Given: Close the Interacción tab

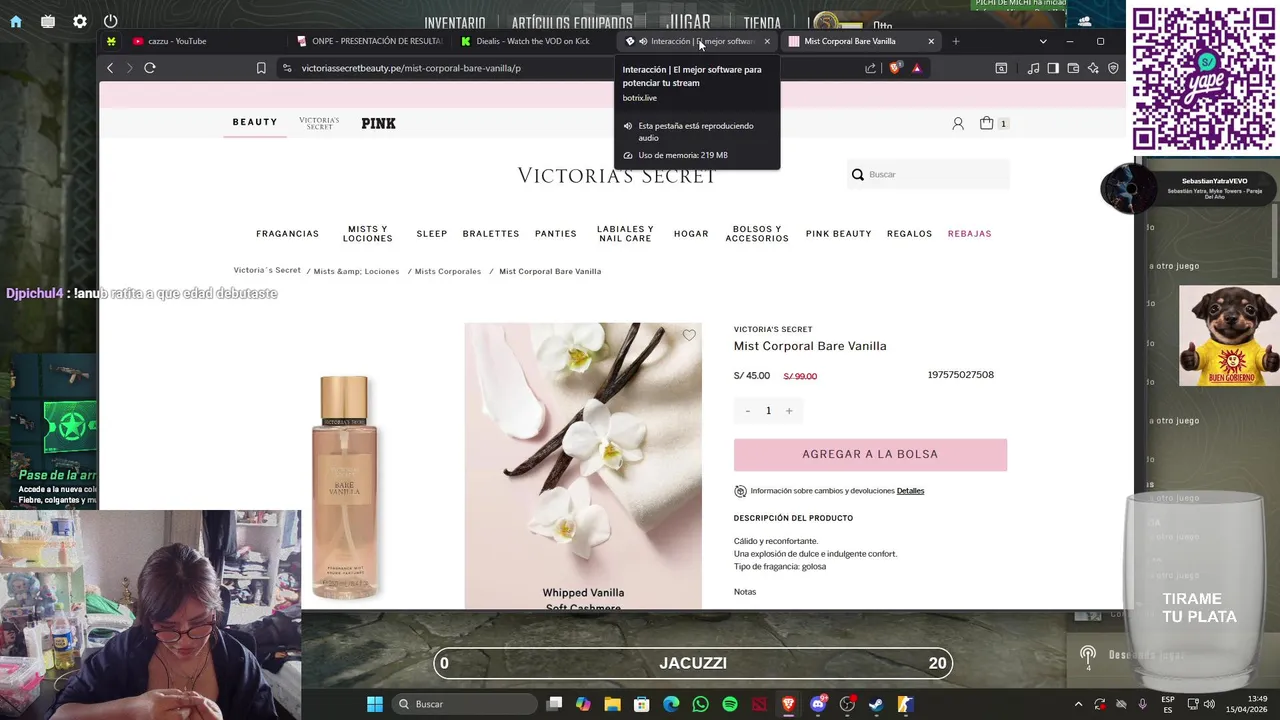Looking at the screenshot, I should point(767,41).
